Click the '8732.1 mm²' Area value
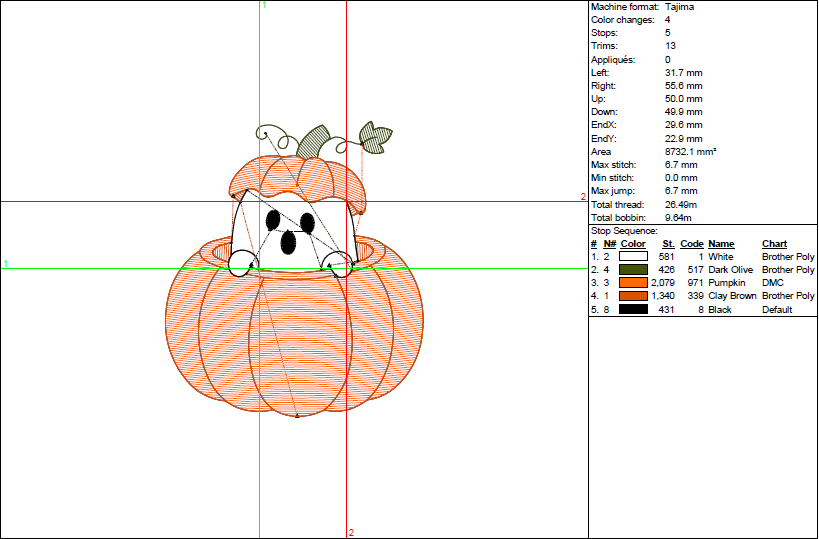The image size is (819, 539). point(691,151)
